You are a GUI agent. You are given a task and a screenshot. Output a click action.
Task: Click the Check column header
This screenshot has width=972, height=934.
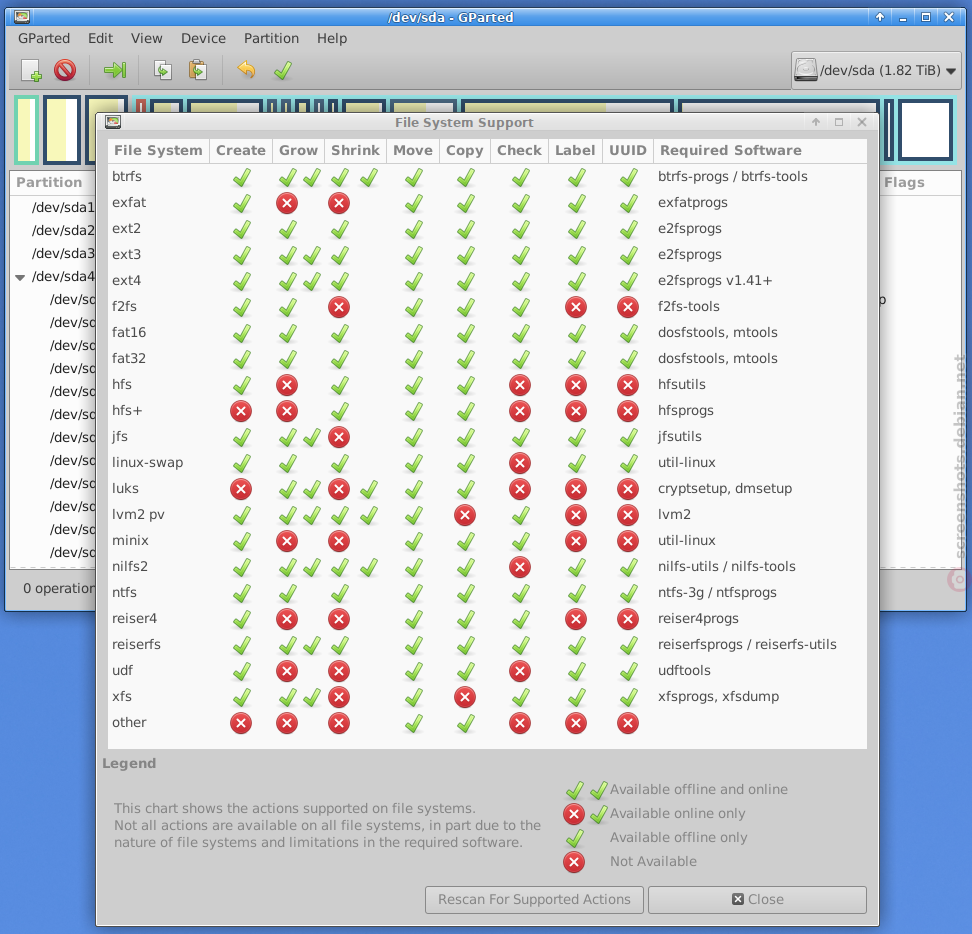[519, 151]
